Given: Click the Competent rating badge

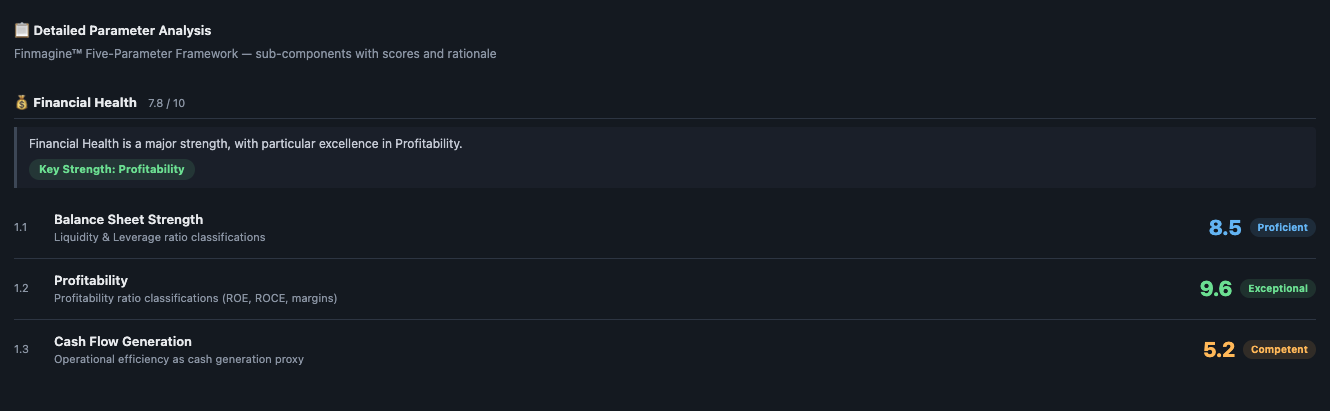Looking at the screenshot, I should (x=1279, y=350).
